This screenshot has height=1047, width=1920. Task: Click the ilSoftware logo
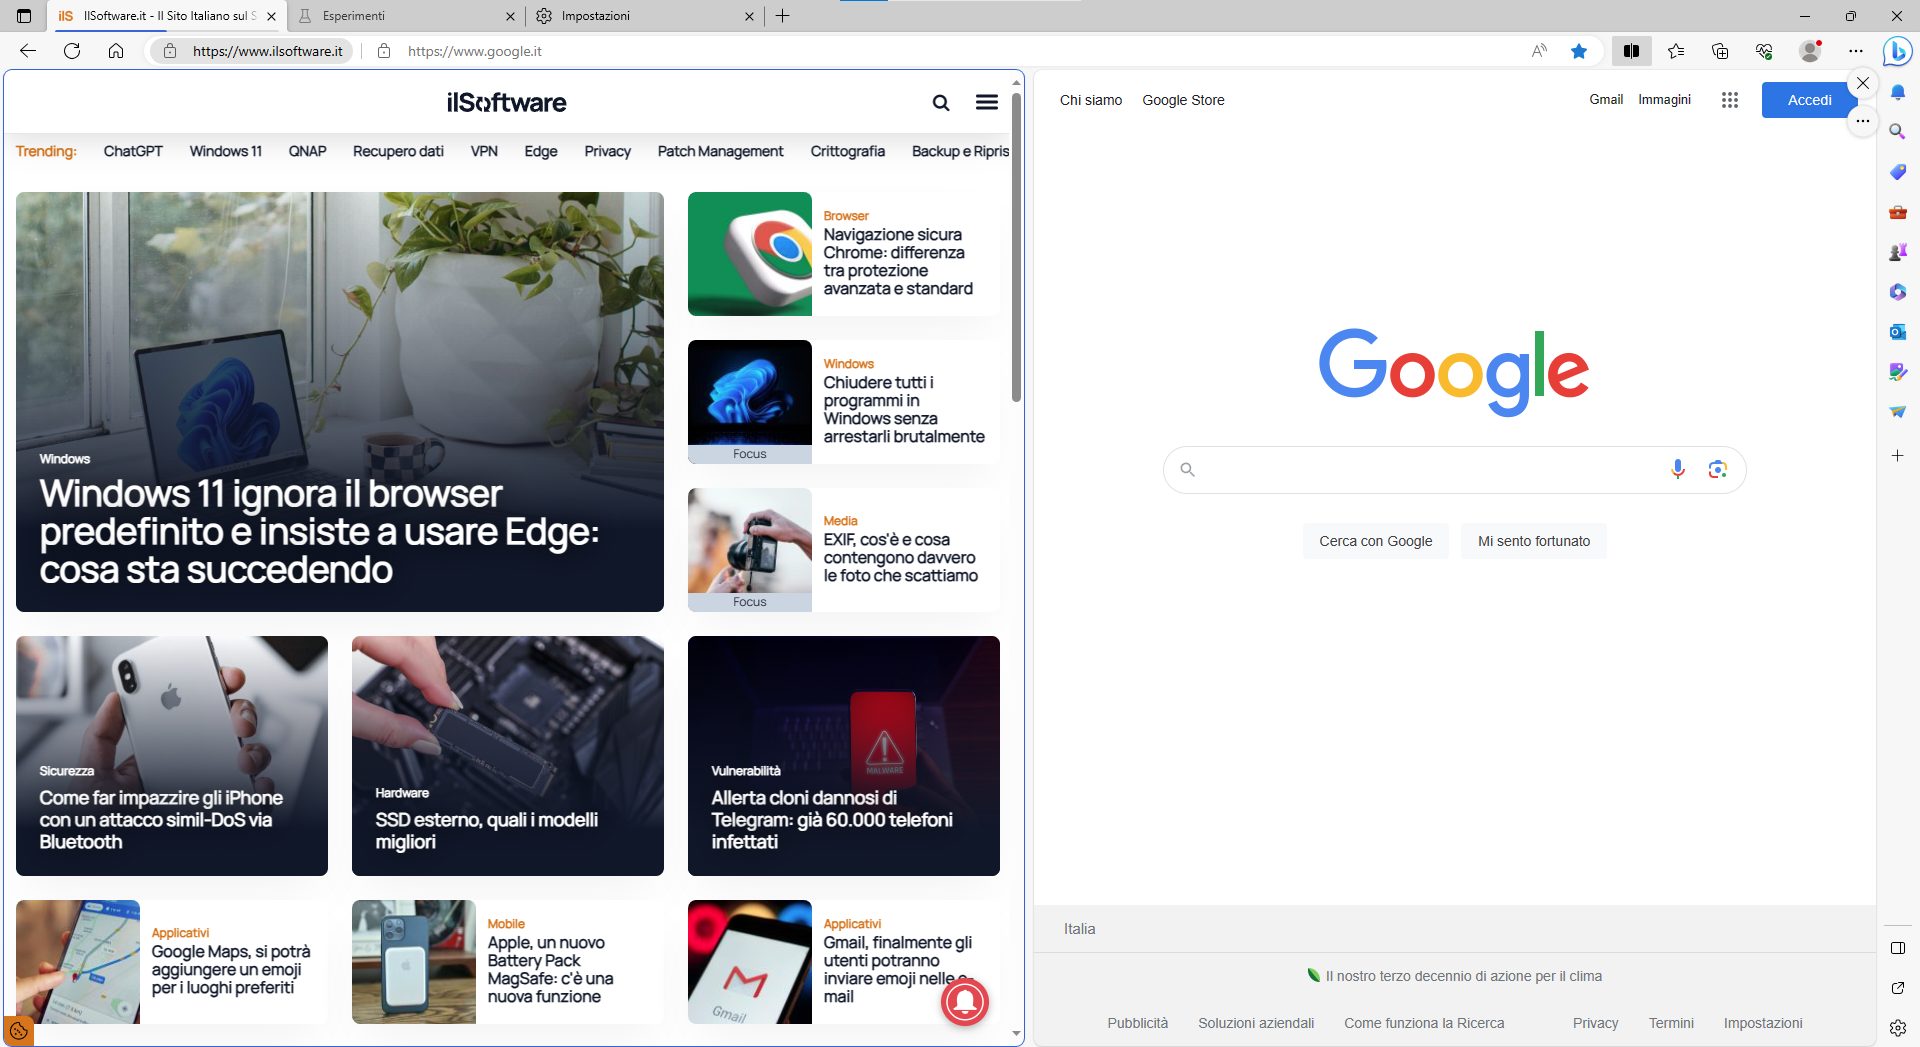(506, 102)
